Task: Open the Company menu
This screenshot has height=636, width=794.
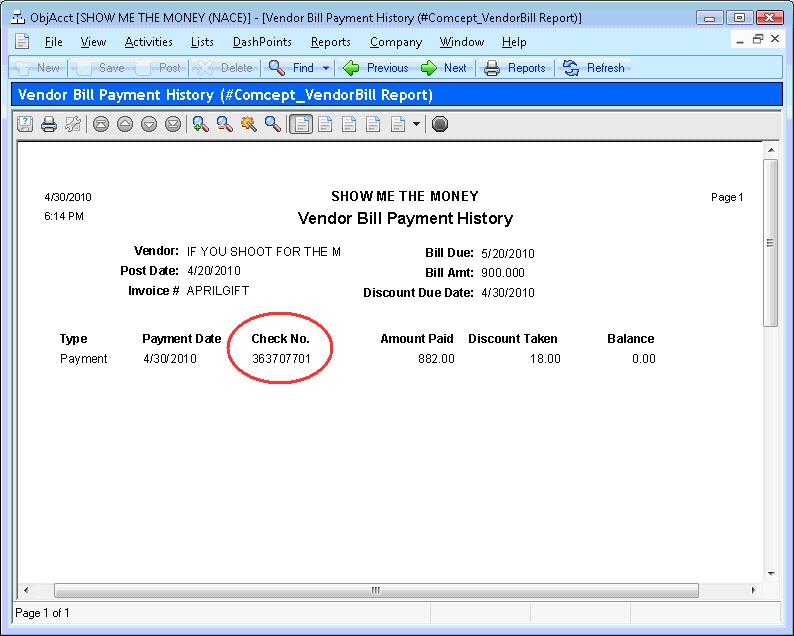Action: 395,42
